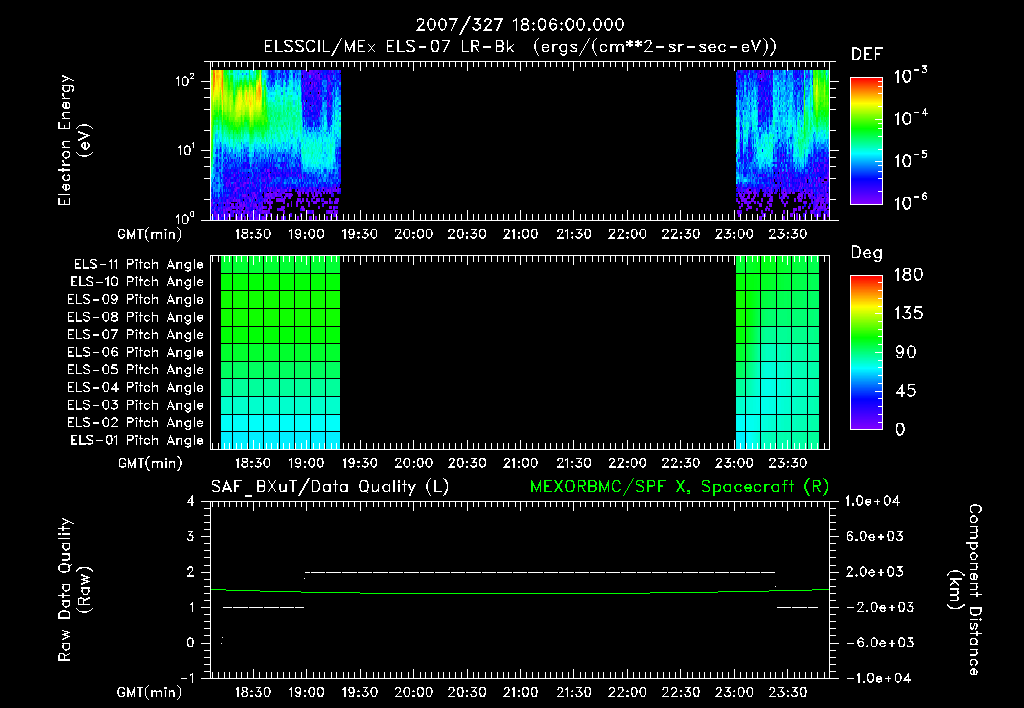Screen dimensions: 1024x708
Task: Click the 1.0e+04 right axis value
Action: pyautogui.click(x=872, y=502)
